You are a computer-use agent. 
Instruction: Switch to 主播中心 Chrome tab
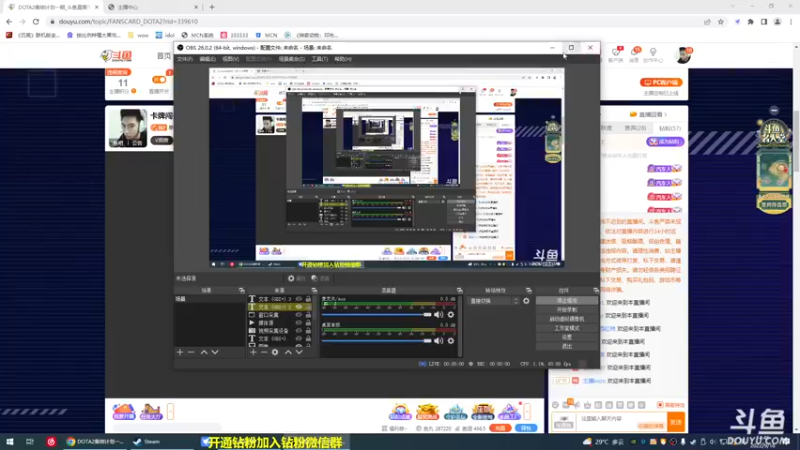pos(153,7)
